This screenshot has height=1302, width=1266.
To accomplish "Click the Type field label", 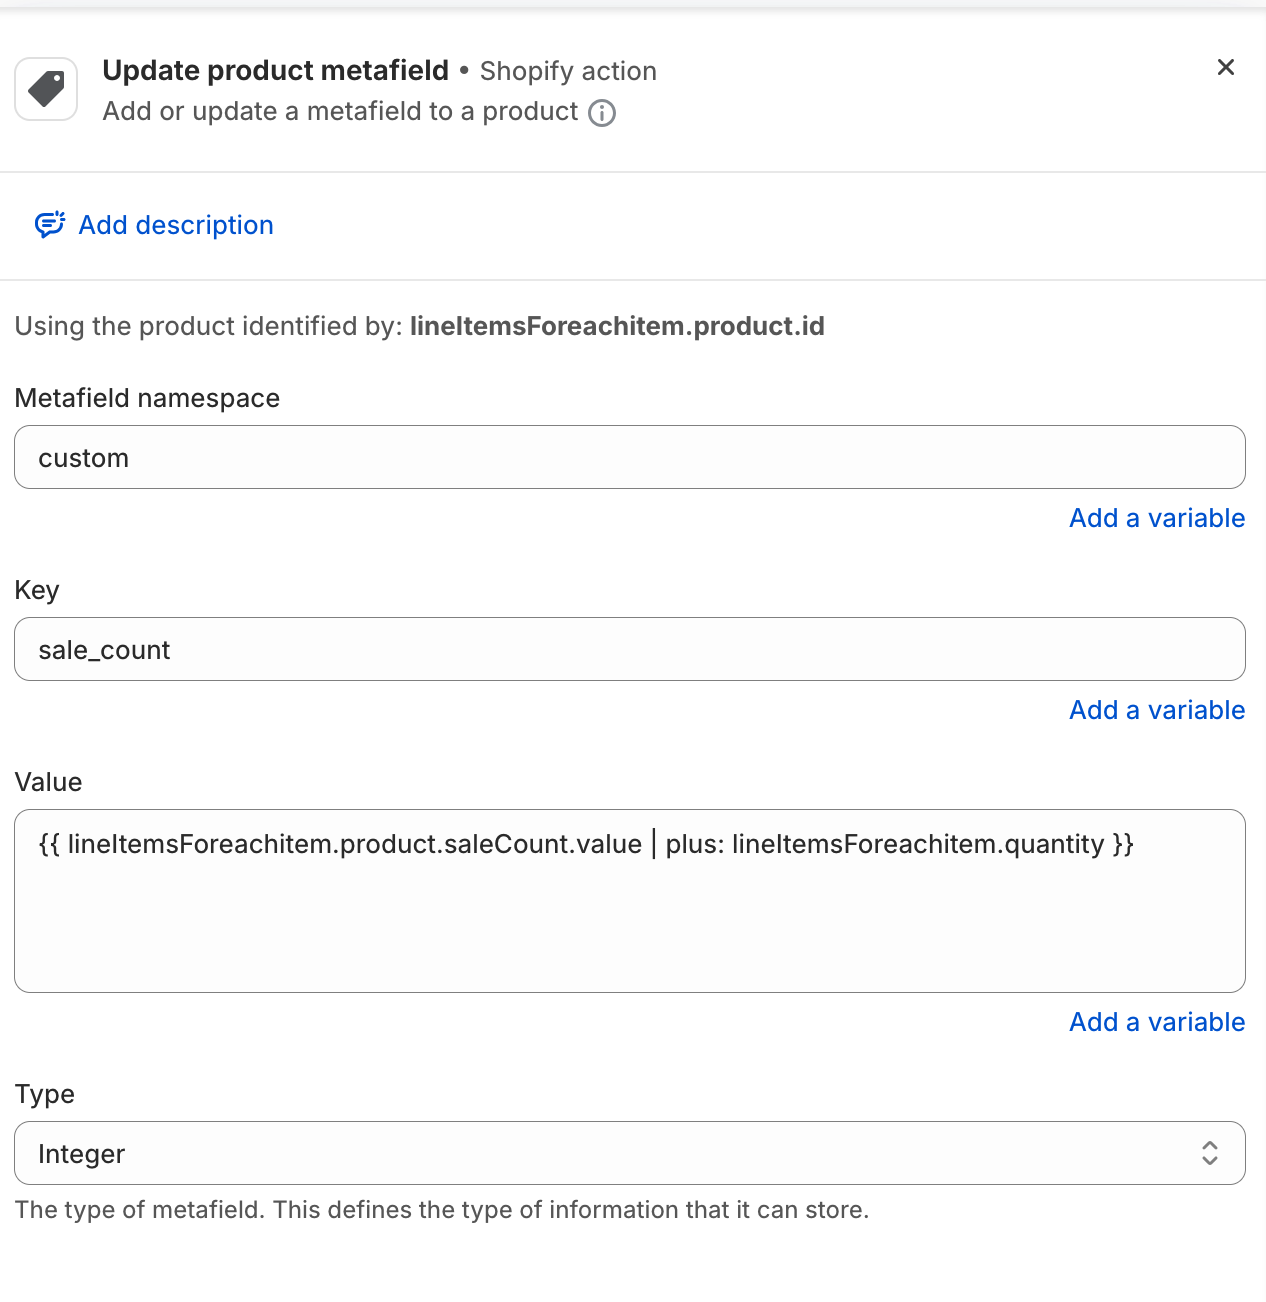I will point(45,1094).
